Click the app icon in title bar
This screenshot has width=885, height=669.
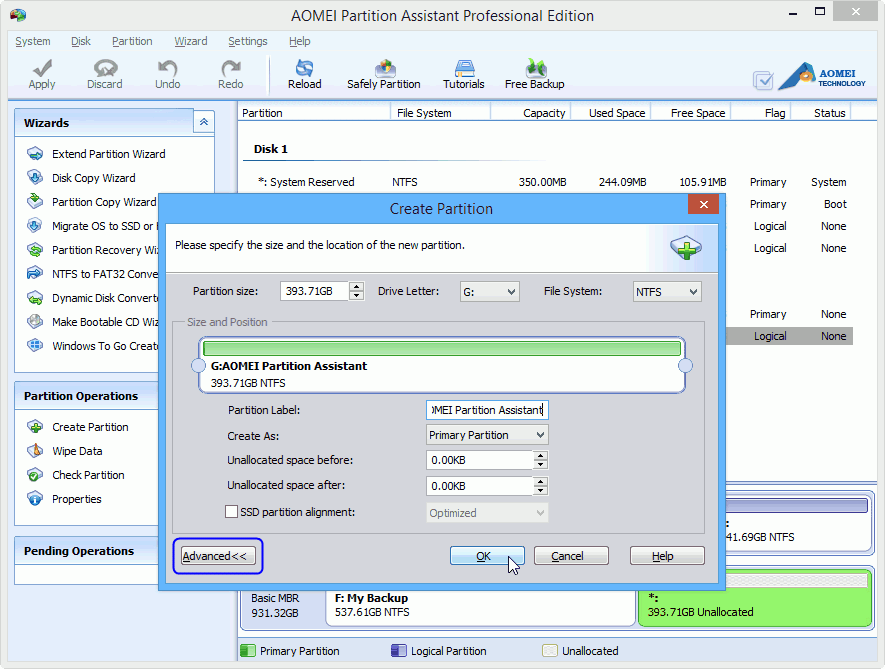[x=17, y=15]
